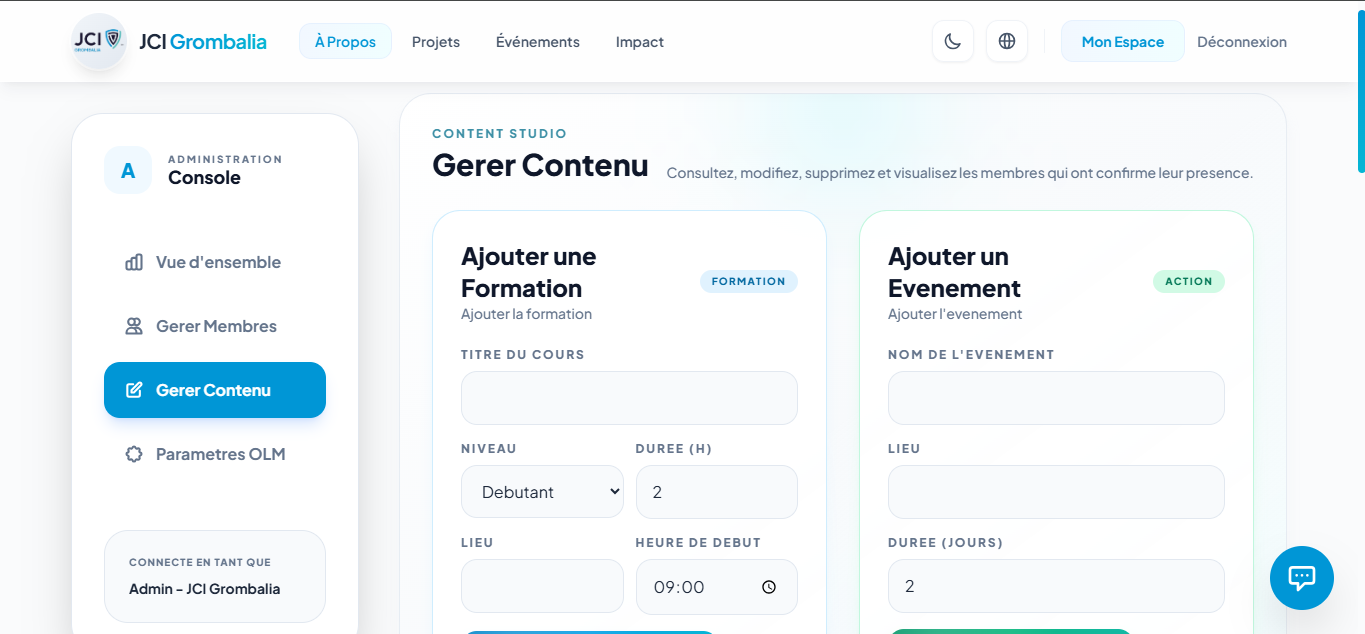Click the JCI Grombalia logo image
Viewport: 1365px width, 634px height.
pos(99,41)
